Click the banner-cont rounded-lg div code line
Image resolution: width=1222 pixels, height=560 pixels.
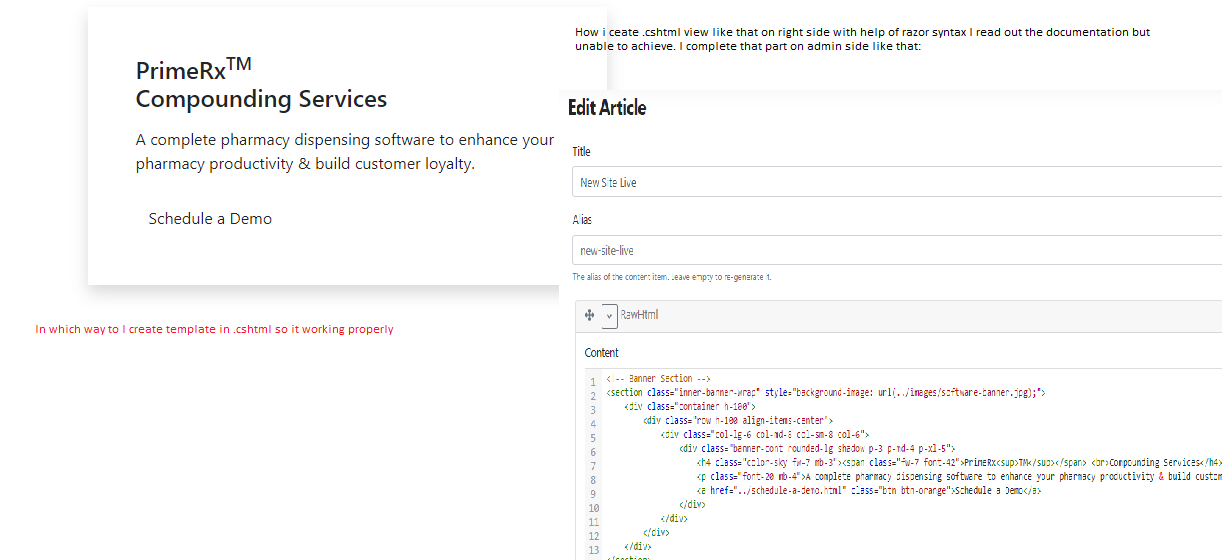click(x=818, y=449)
